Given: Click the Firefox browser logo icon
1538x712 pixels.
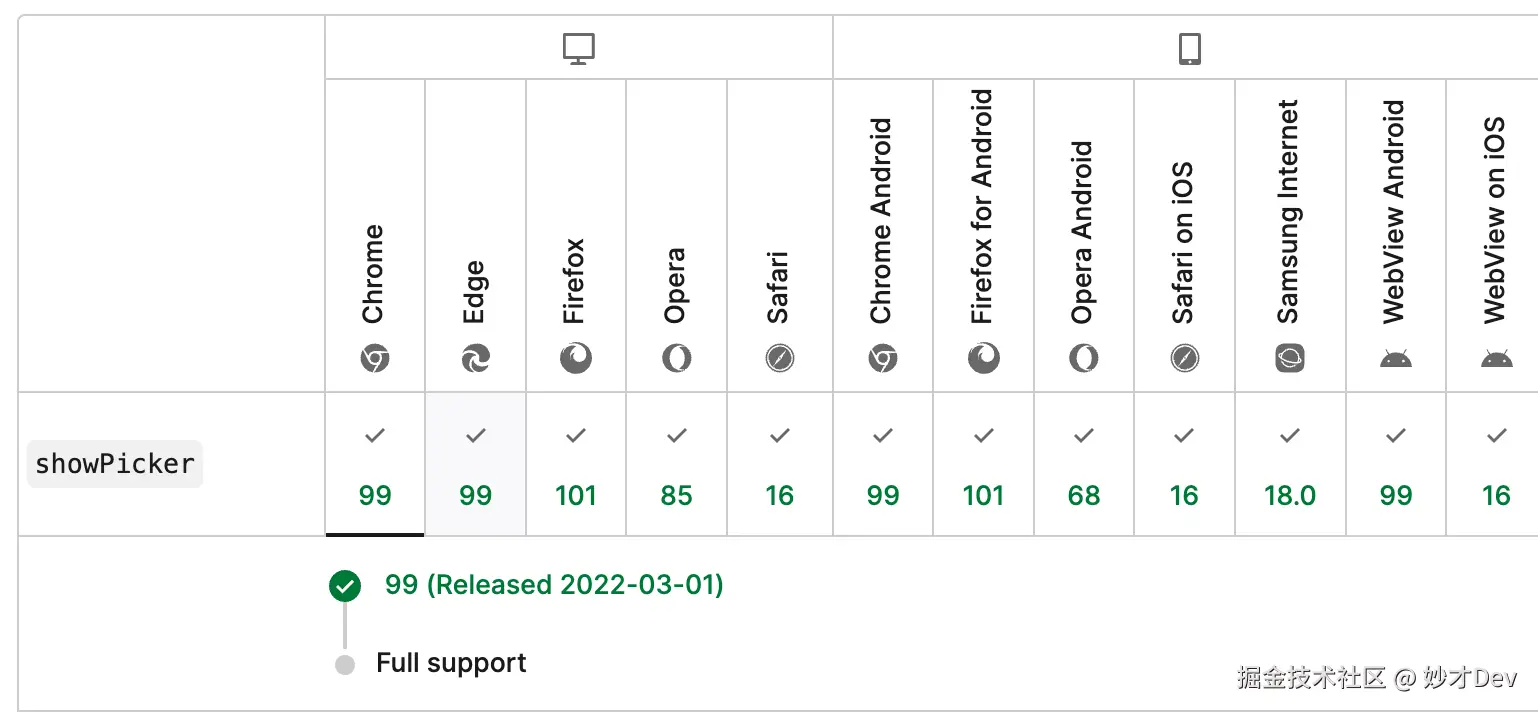Looking at the screenshot, I should (576, 358).
